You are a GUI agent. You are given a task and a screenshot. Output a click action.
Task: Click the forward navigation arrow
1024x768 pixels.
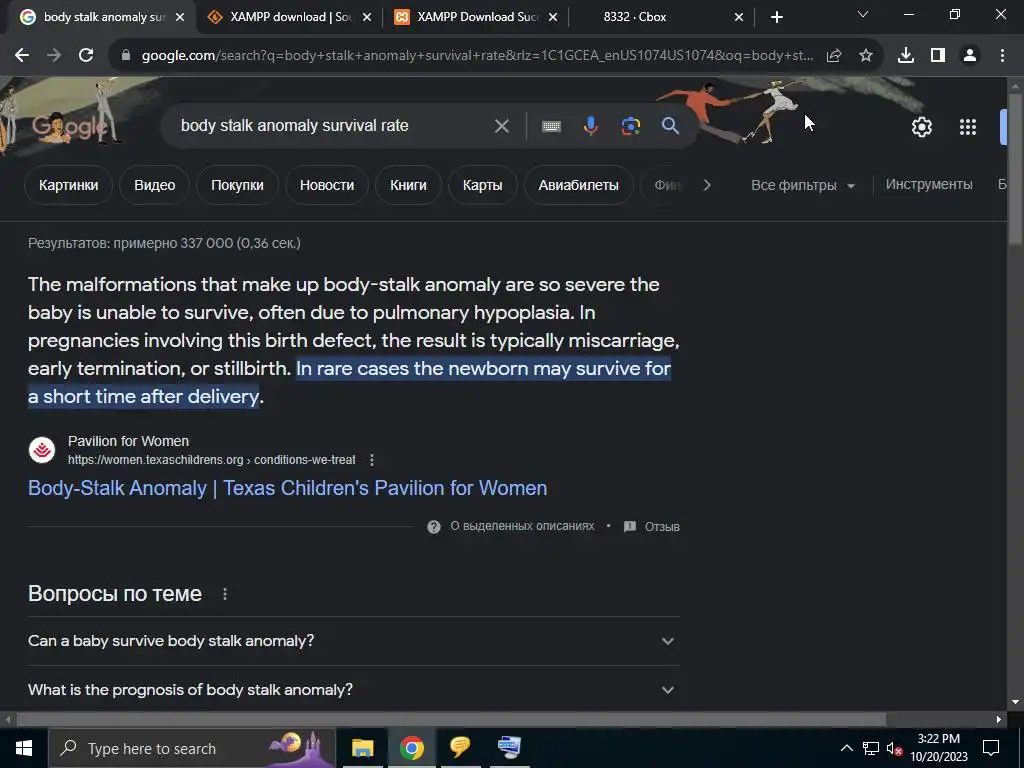pyautogui.click(x=54, y=56)
